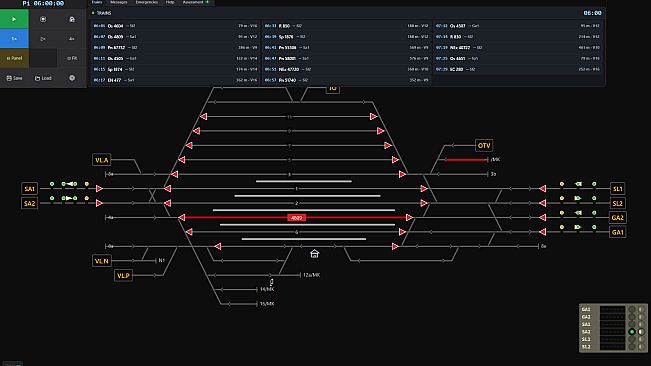Click the GA1 indicator lamp in block panel

click(632, 309)
